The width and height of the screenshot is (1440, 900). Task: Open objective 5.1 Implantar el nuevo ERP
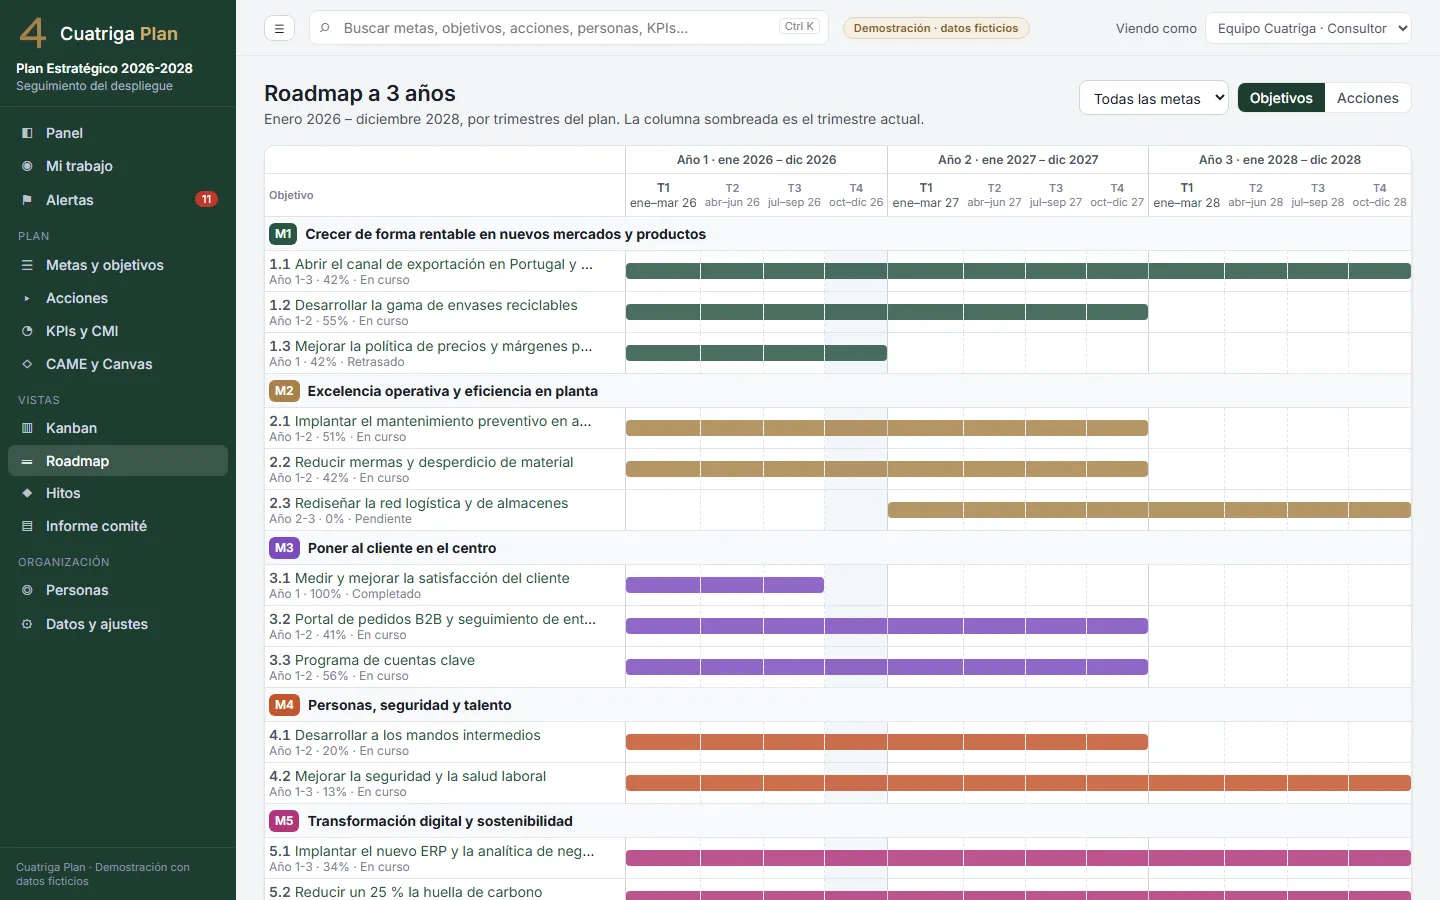click(x=432, y=851)
